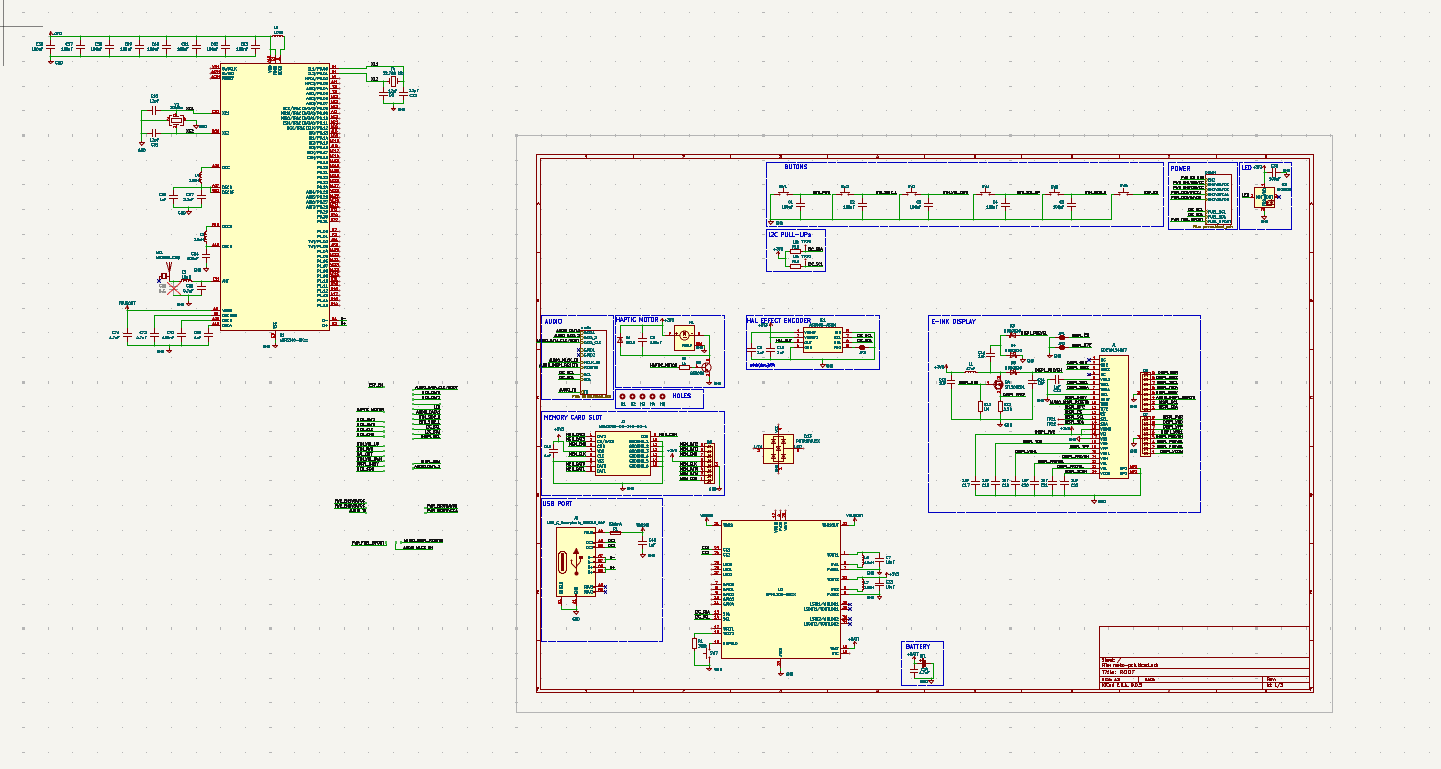Select the title block Title: ROOT field
The height and width of the screenshot is (769, 1441).
coord(1120,672)
